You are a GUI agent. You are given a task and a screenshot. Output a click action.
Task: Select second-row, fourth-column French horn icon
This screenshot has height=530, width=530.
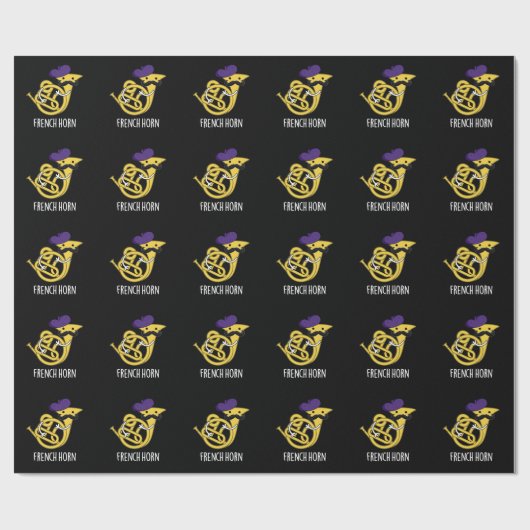(304, 174)
